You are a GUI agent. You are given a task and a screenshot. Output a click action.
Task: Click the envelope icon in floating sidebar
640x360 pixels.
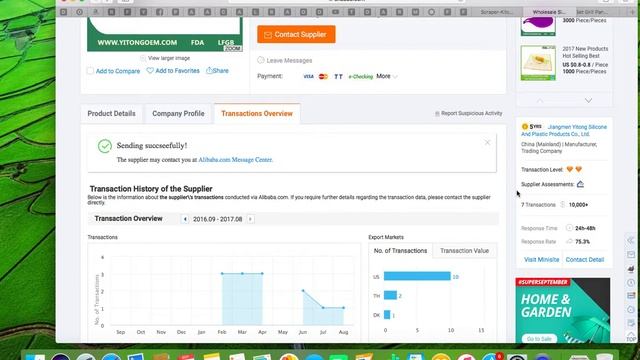tap(631, 254)
